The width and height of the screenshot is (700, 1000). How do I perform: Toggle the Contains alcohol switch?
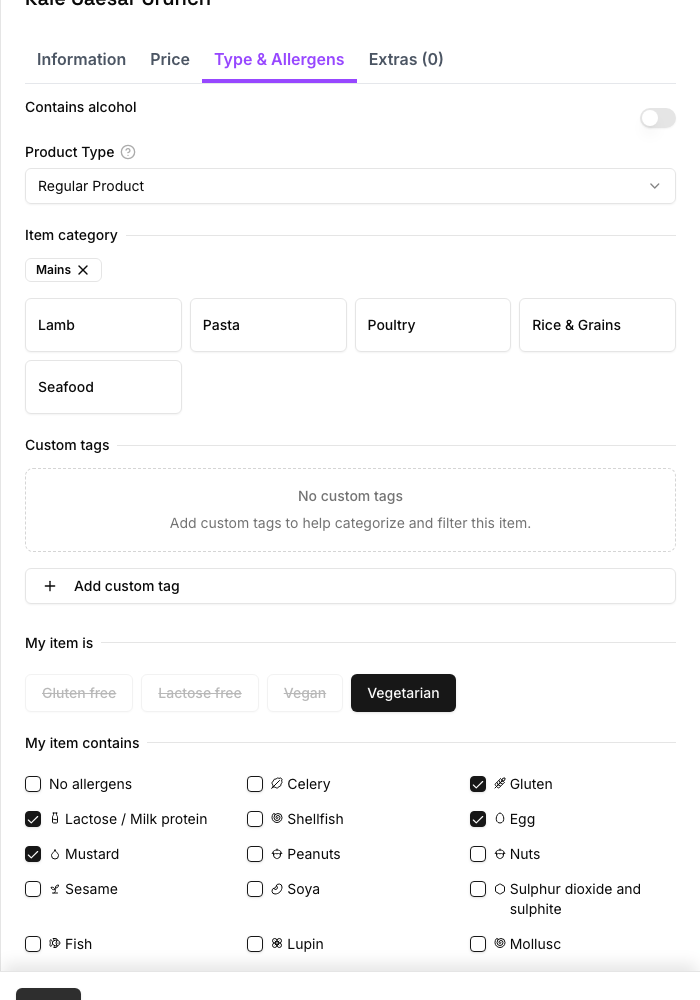[x=658, y=118]
